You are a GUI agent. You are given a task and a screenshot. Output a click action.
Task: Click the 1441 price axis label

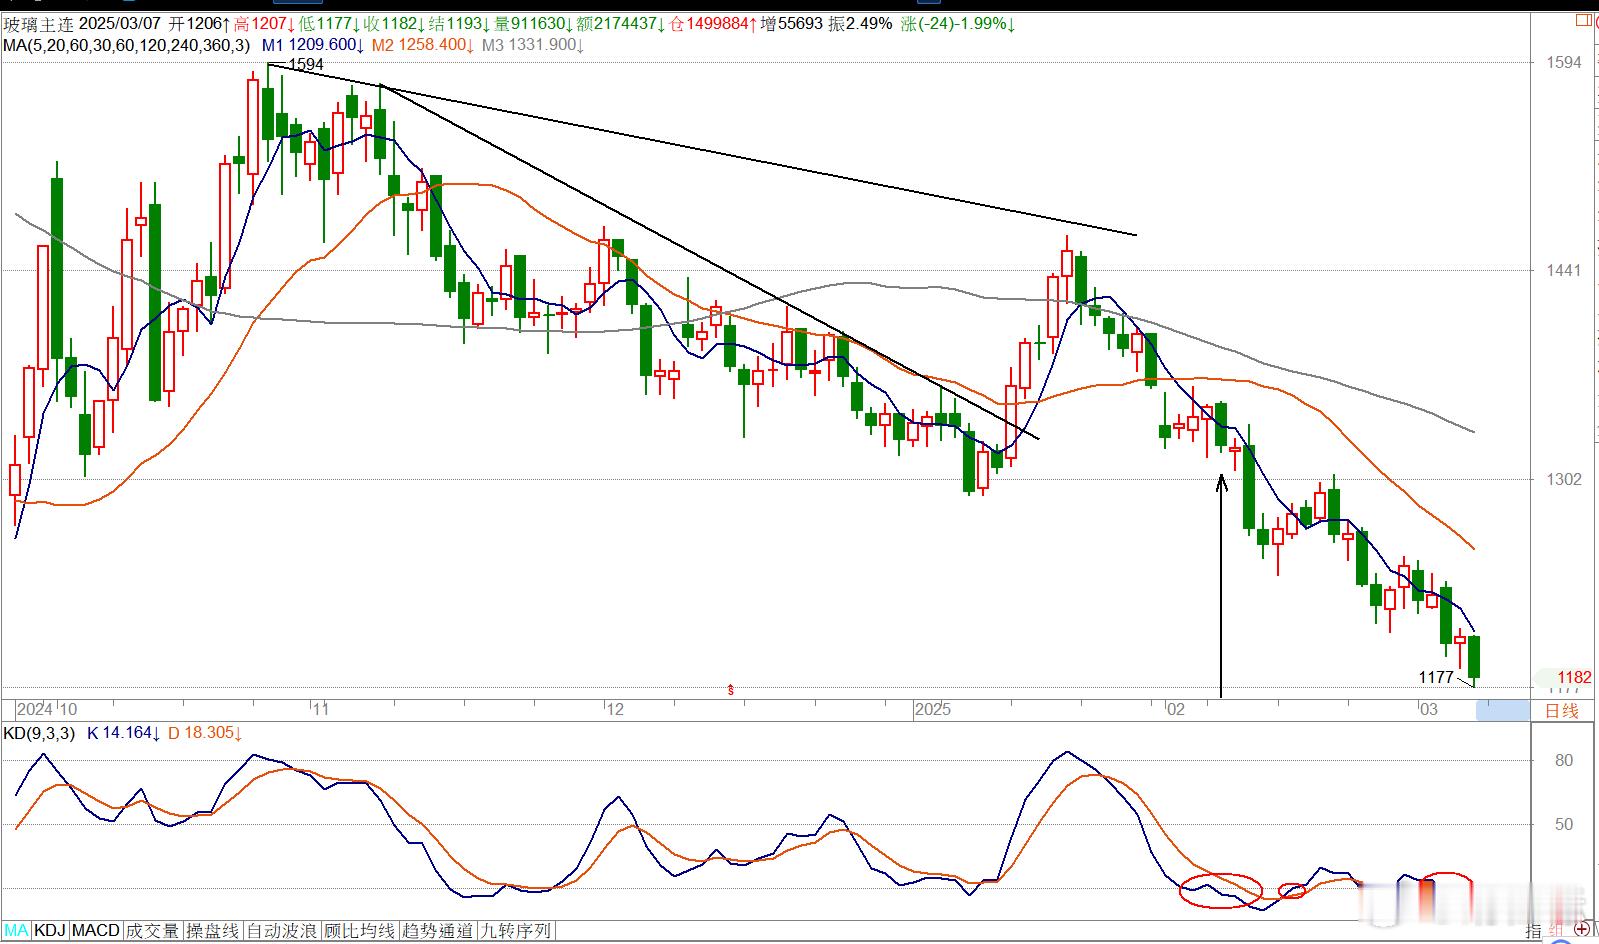1563,271
